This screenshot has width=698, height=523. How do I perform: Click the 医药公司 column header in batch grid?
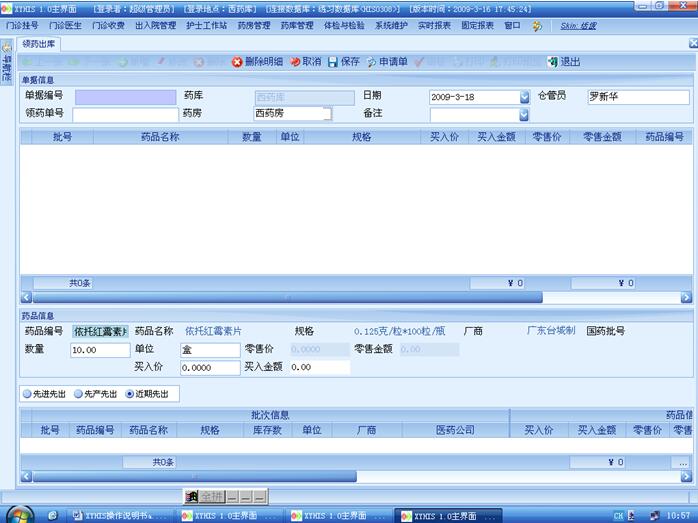(x=455, y=430)
